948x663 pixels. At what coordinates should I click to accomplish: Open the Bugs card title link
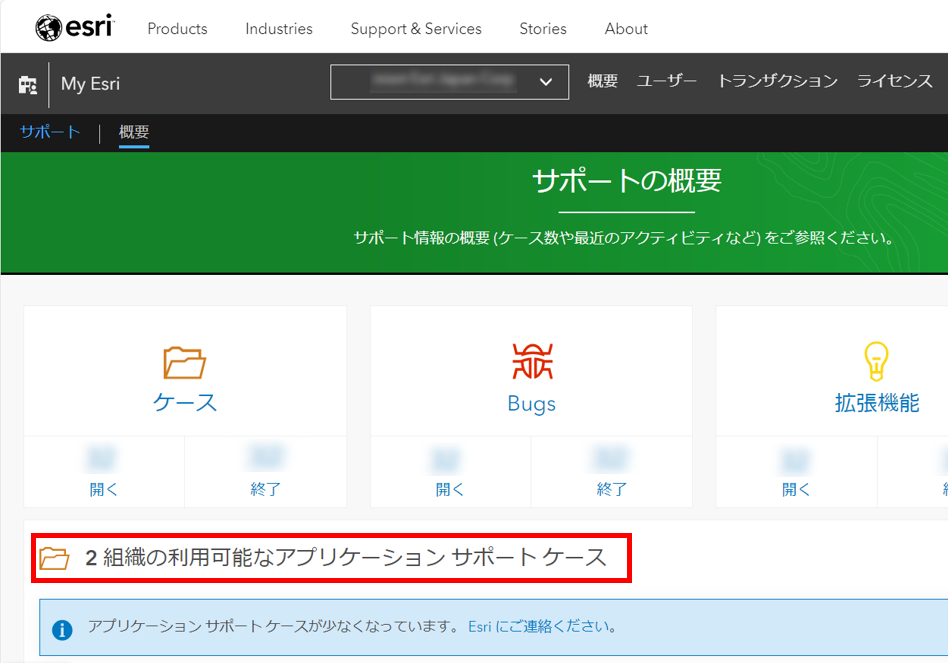coord(531,403)
